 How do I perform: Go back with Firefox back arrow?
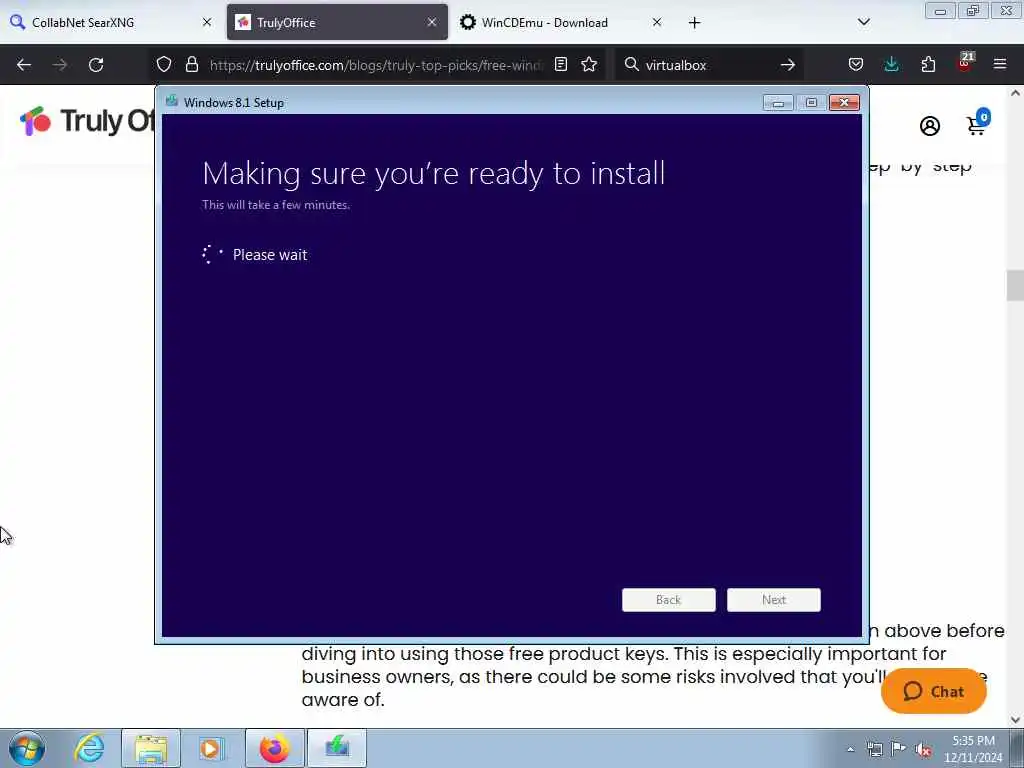coord(24,65)
